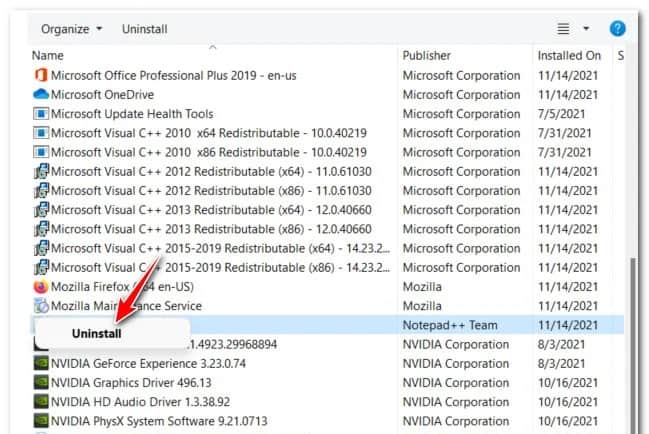Click the NVIDIA Graphics Driver icon
Image resolution: width=649 pixels, height=434 pixels.
41,383
